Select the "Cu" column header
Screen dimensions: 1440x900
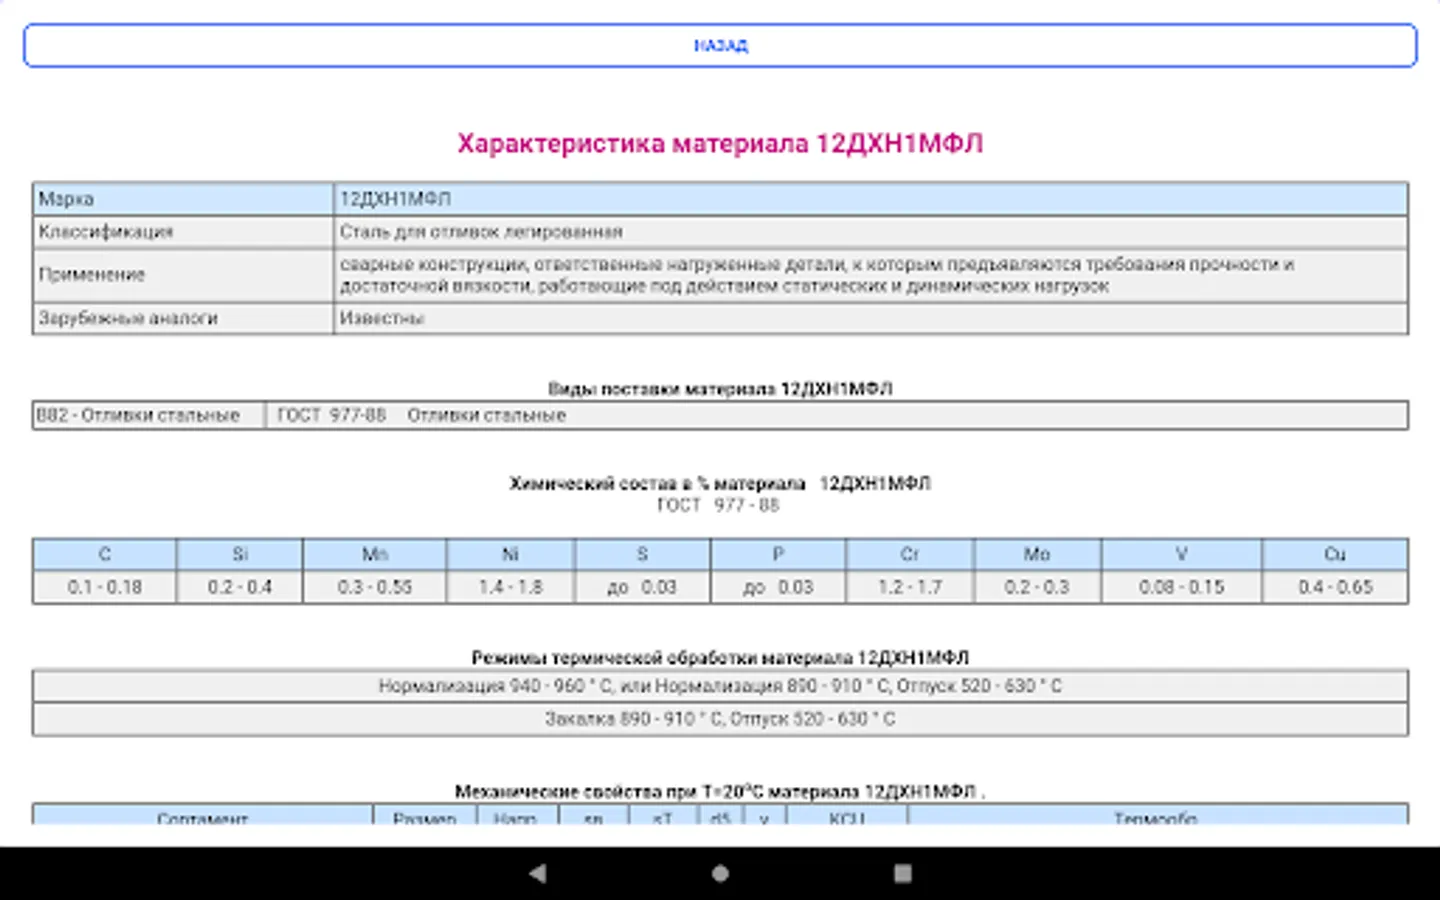click(1336, 554)
